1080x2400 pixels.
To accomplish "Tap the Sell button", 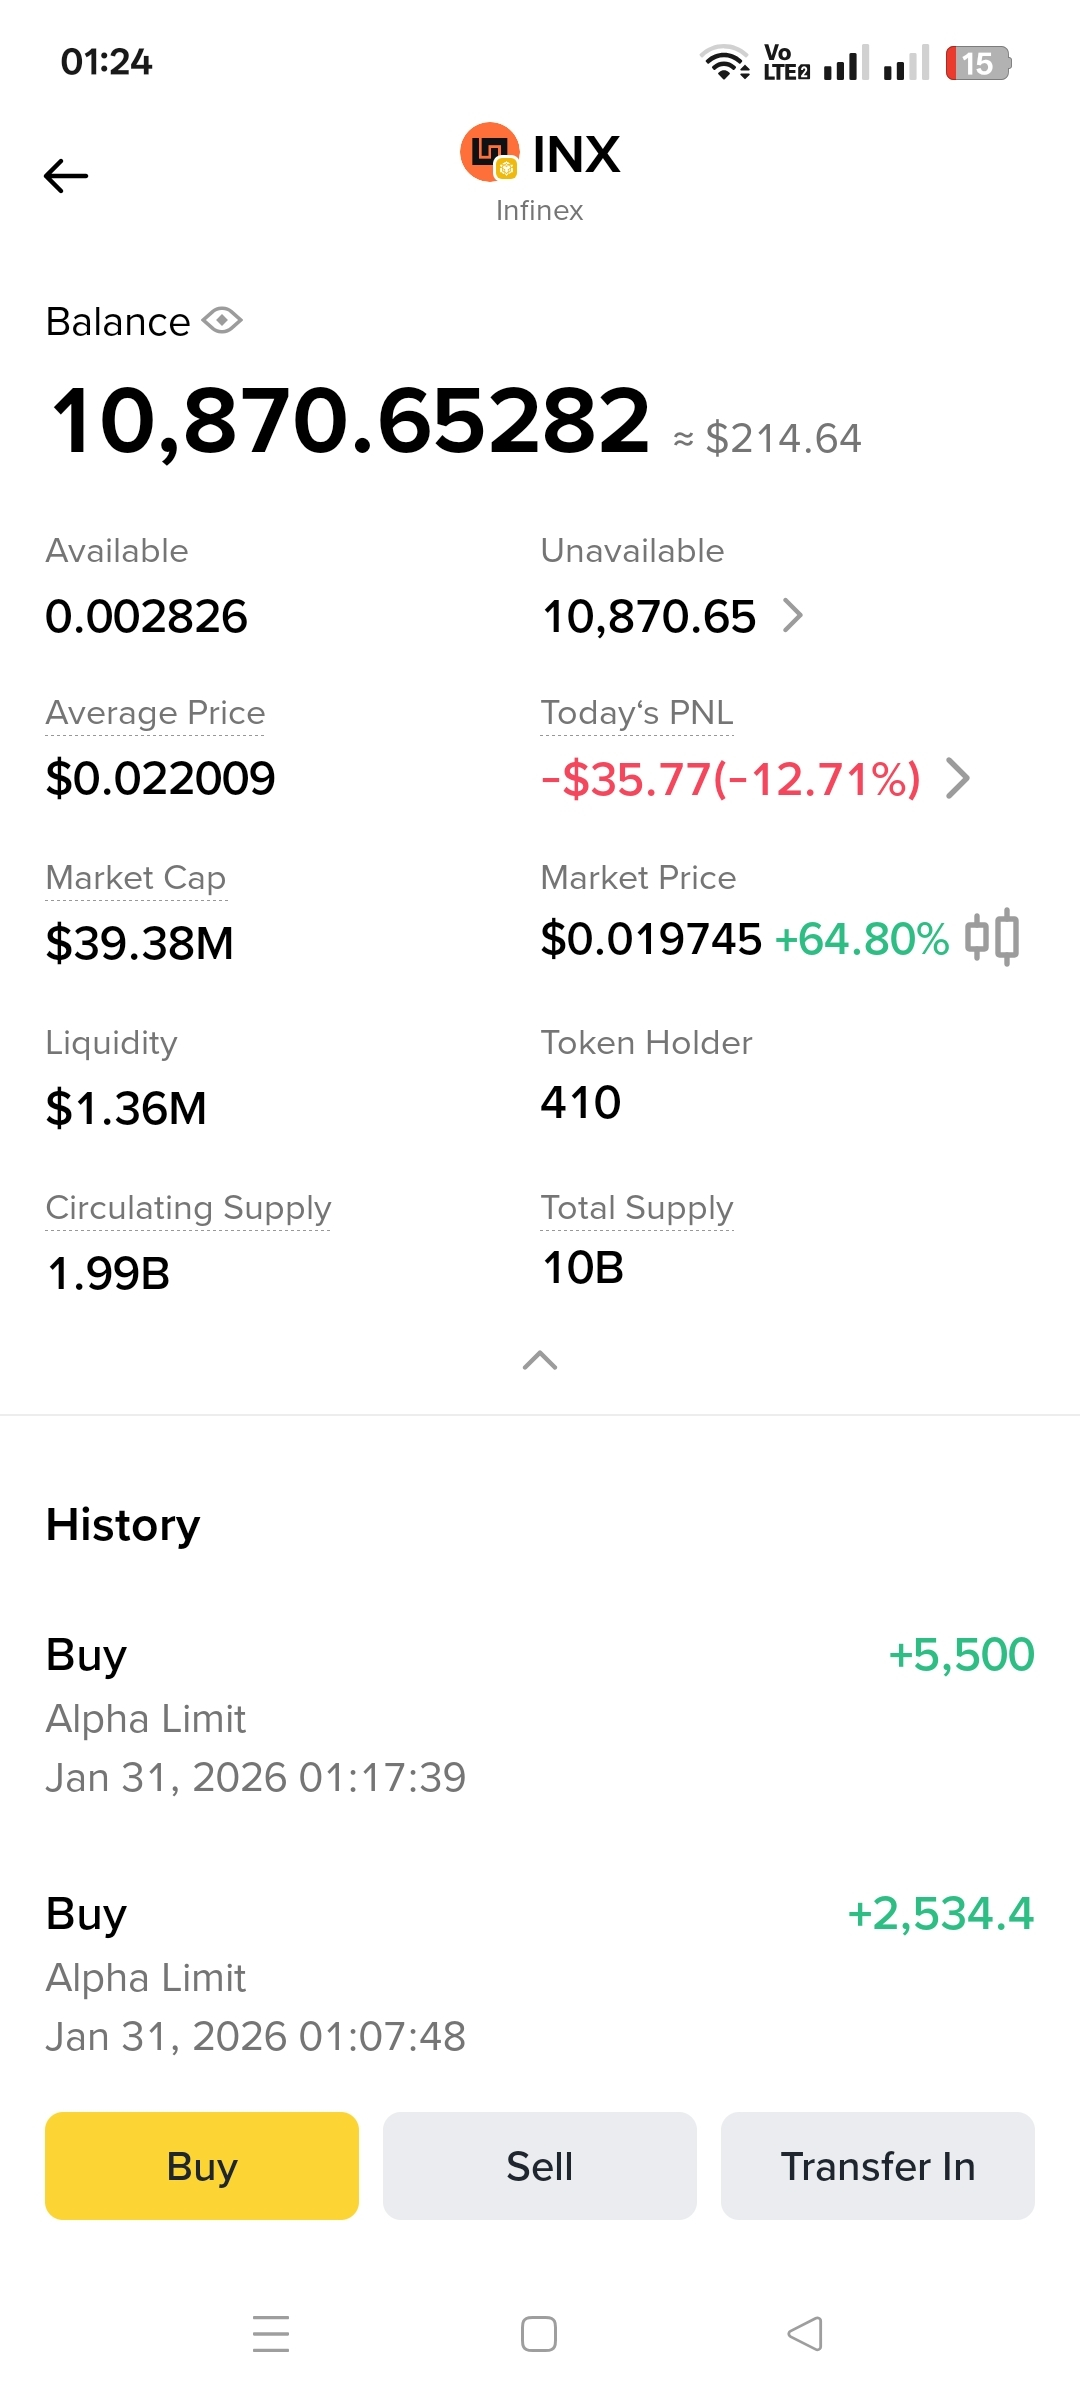I will 540,2166.
